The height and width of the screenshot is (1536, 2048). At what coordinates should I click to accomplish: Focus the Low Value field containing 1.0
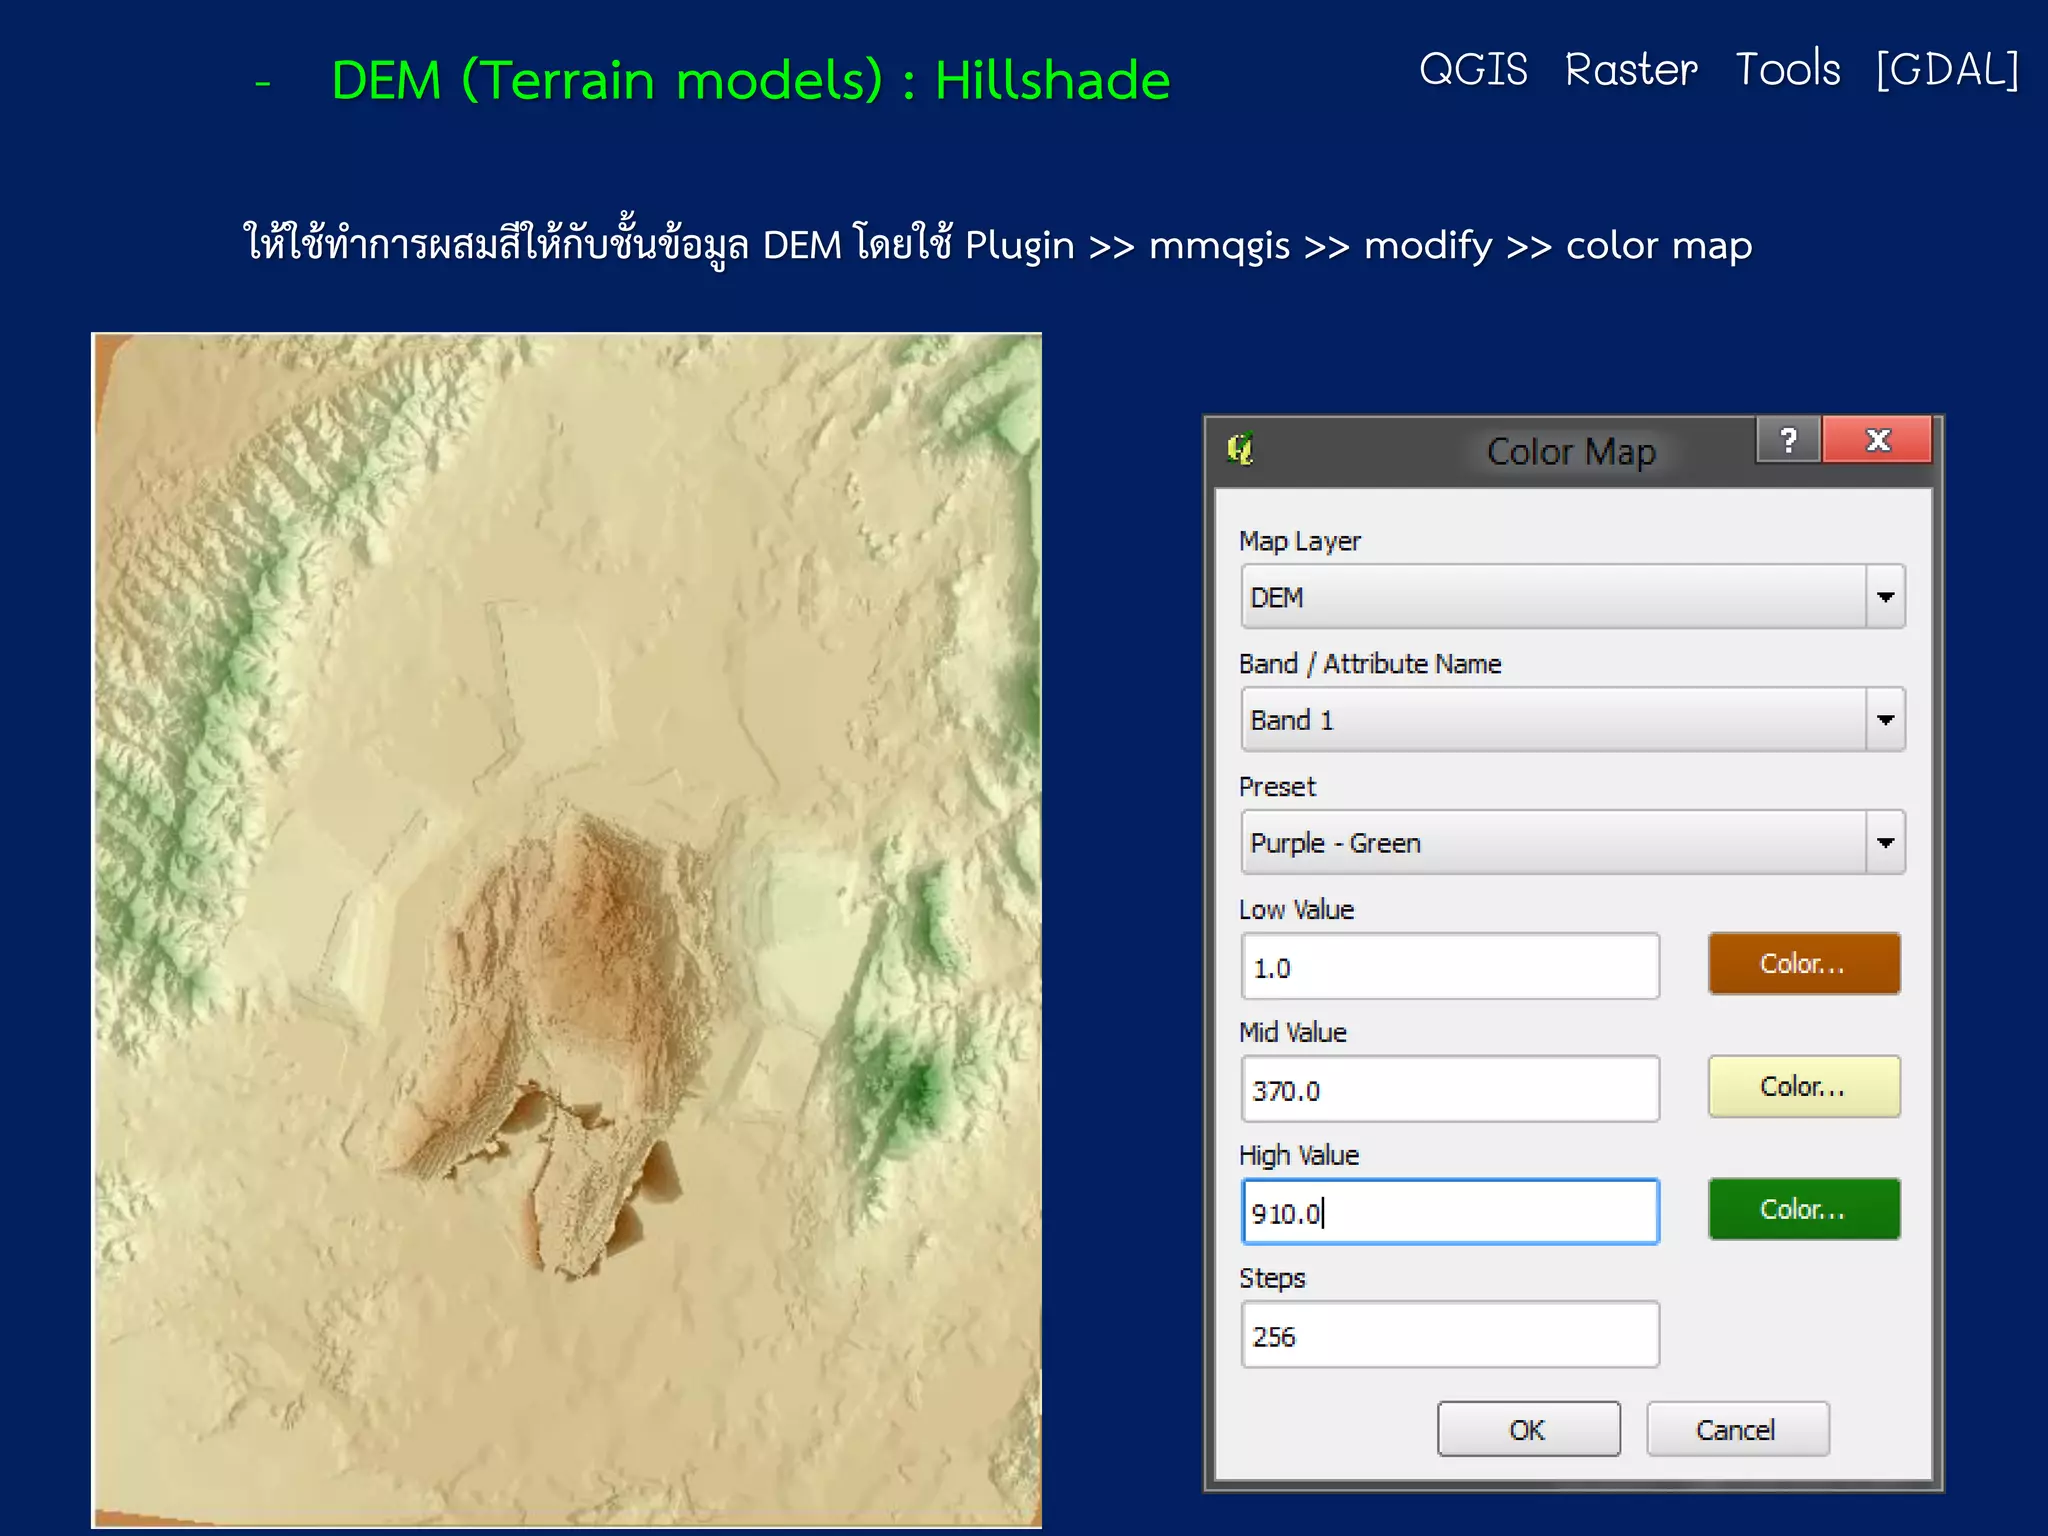pyautogui.click(x=1450, y=967)
